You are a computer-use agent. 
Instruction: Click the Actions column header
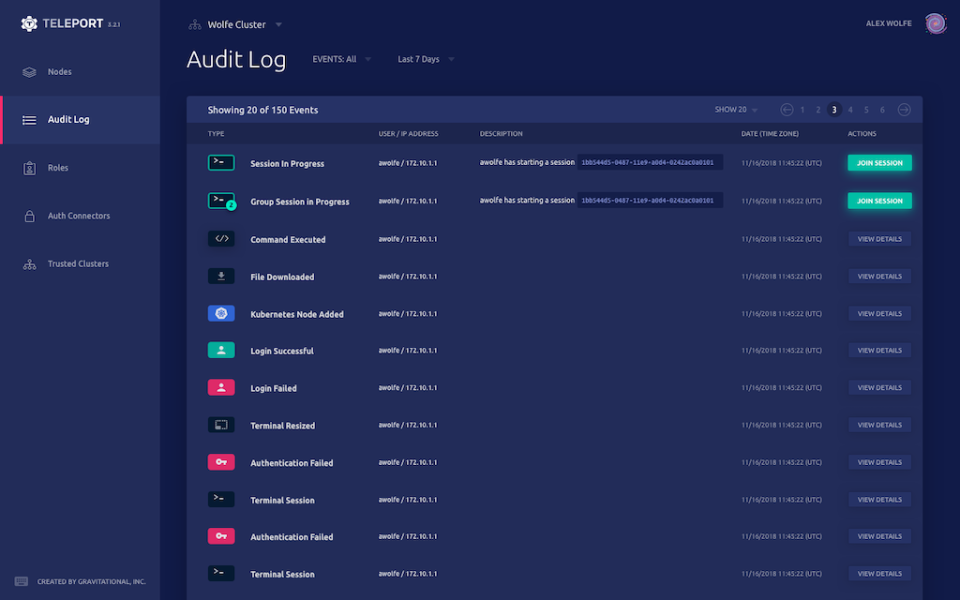coord(862,133)
